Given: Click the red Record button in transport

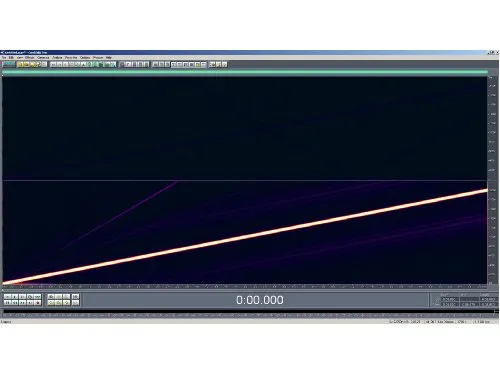Looking at the screenshot, I should pos(38,303).
